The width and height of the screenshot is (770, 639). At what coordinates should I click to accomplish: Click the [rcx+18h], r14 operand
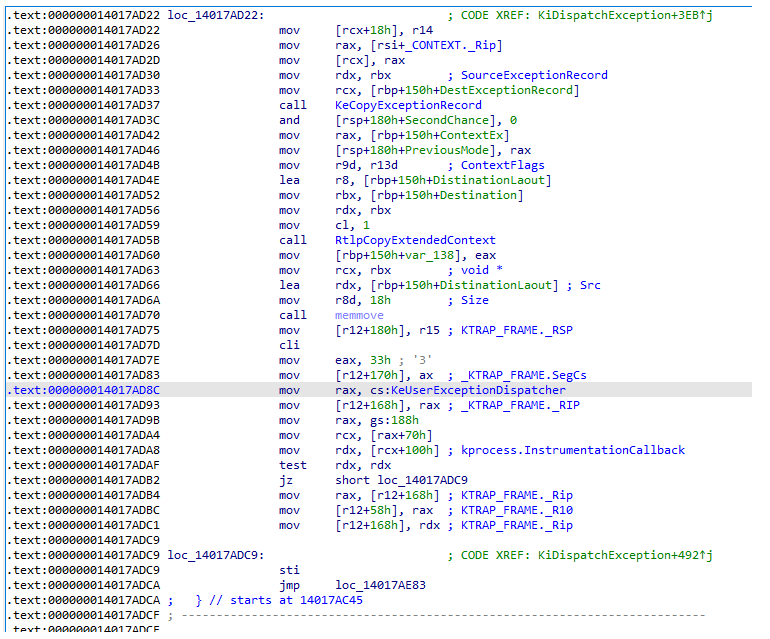(x=384, y=30)
